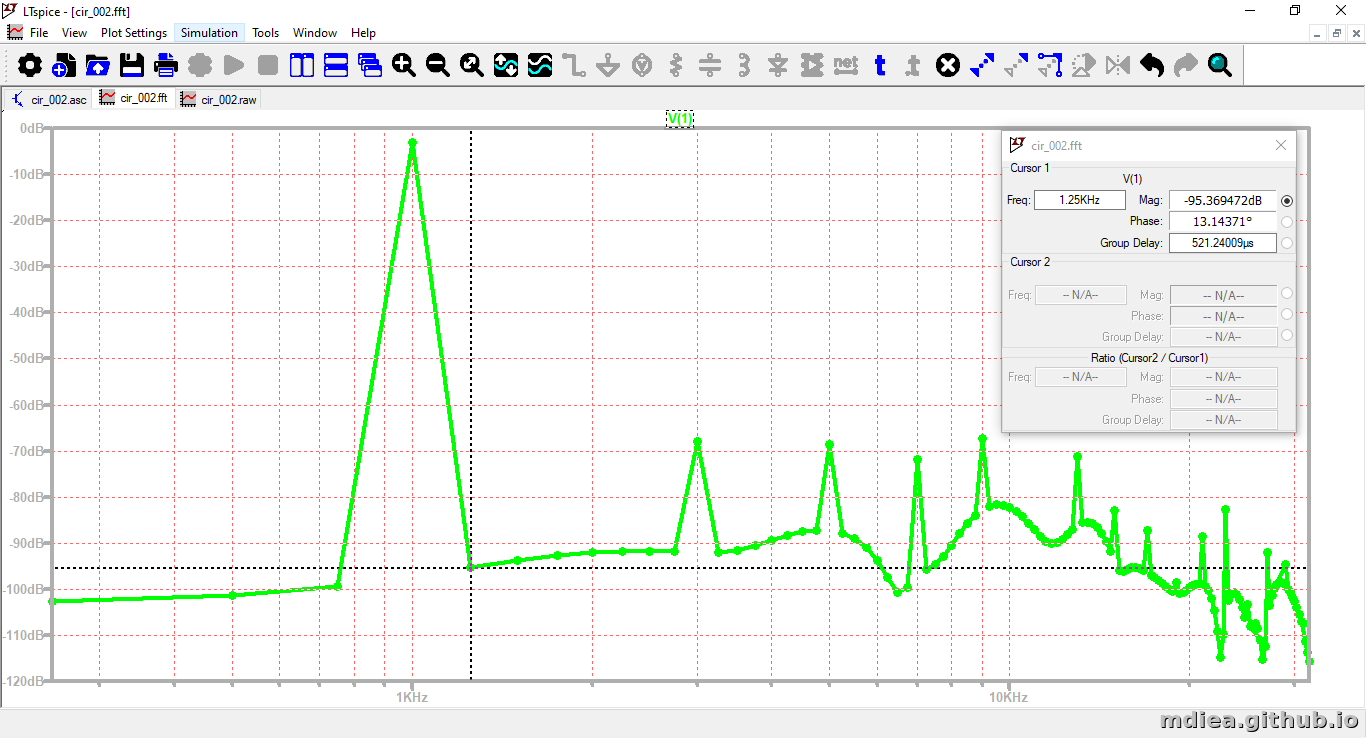
Task: Click the Stop simulation square icon
Action: [x=268, y=66]
